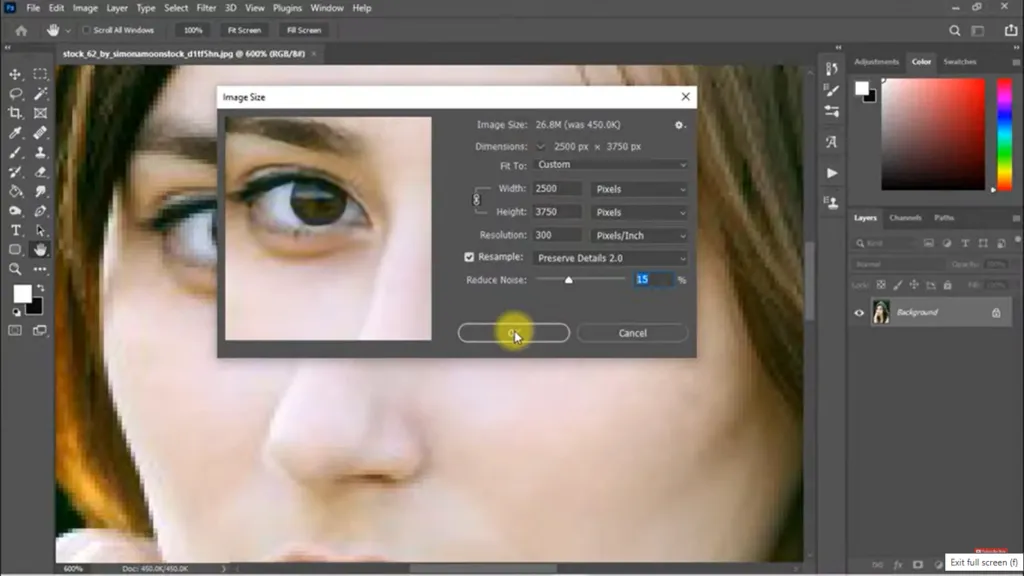The image size is (1024, 576).
Task: Click the Reduce Noise slider handle
Action: 569,281
